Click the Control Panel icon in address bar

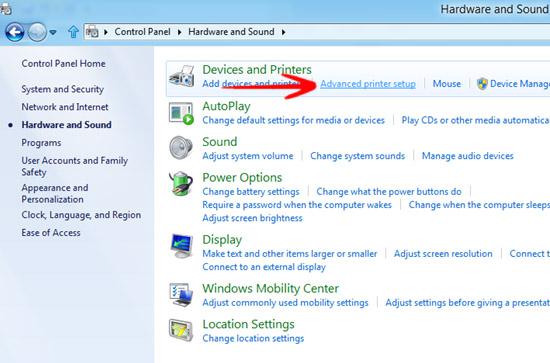(92, 32)
